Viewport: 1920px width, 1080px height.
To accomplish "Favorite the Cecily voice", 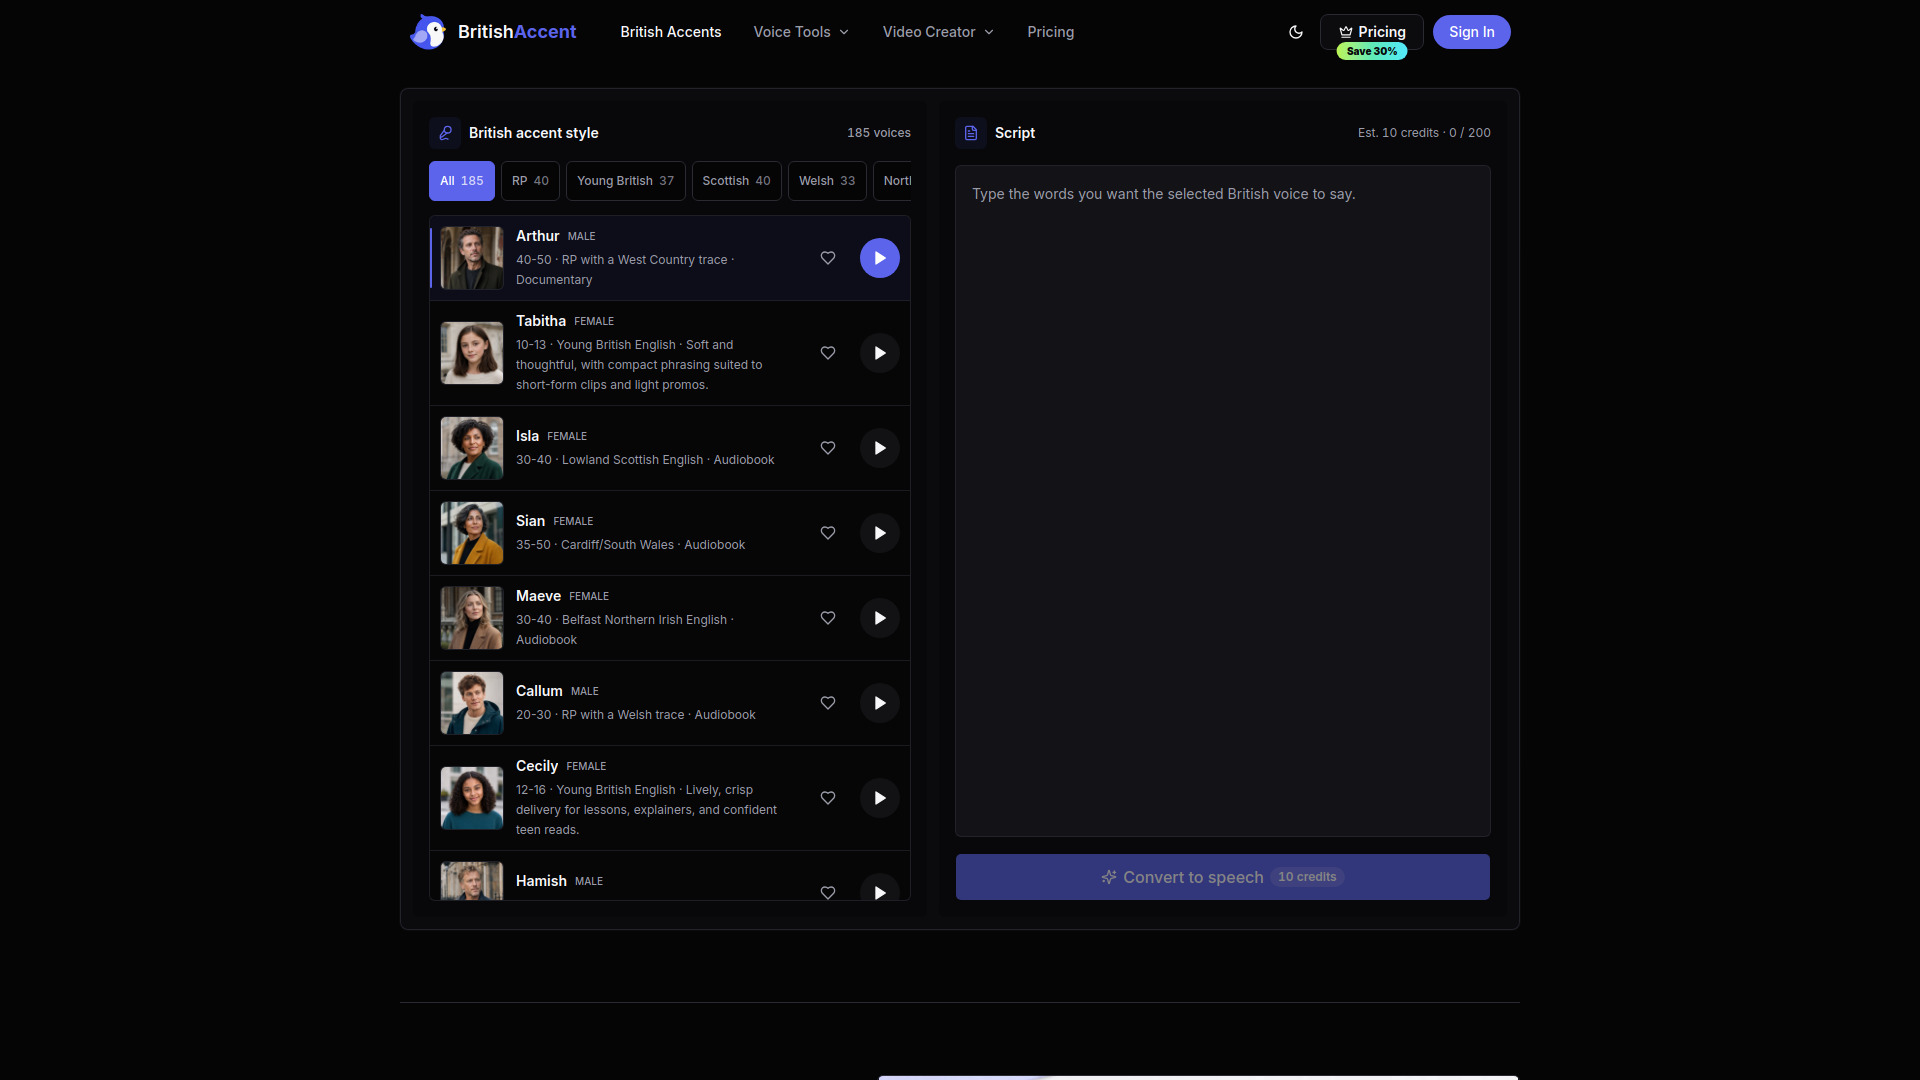I will click(828, 798).
